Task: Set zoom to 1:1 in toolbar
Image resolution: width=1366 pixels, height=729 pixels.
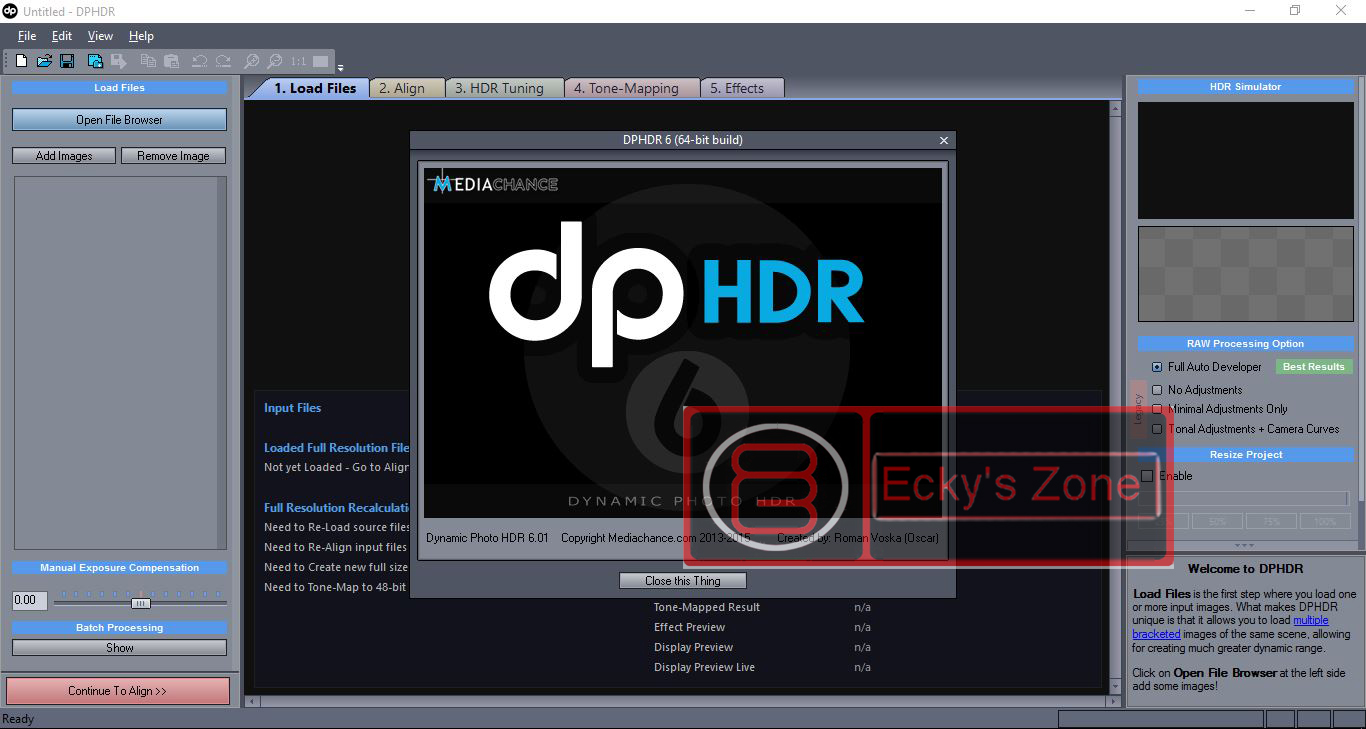Action: [298, 61]
